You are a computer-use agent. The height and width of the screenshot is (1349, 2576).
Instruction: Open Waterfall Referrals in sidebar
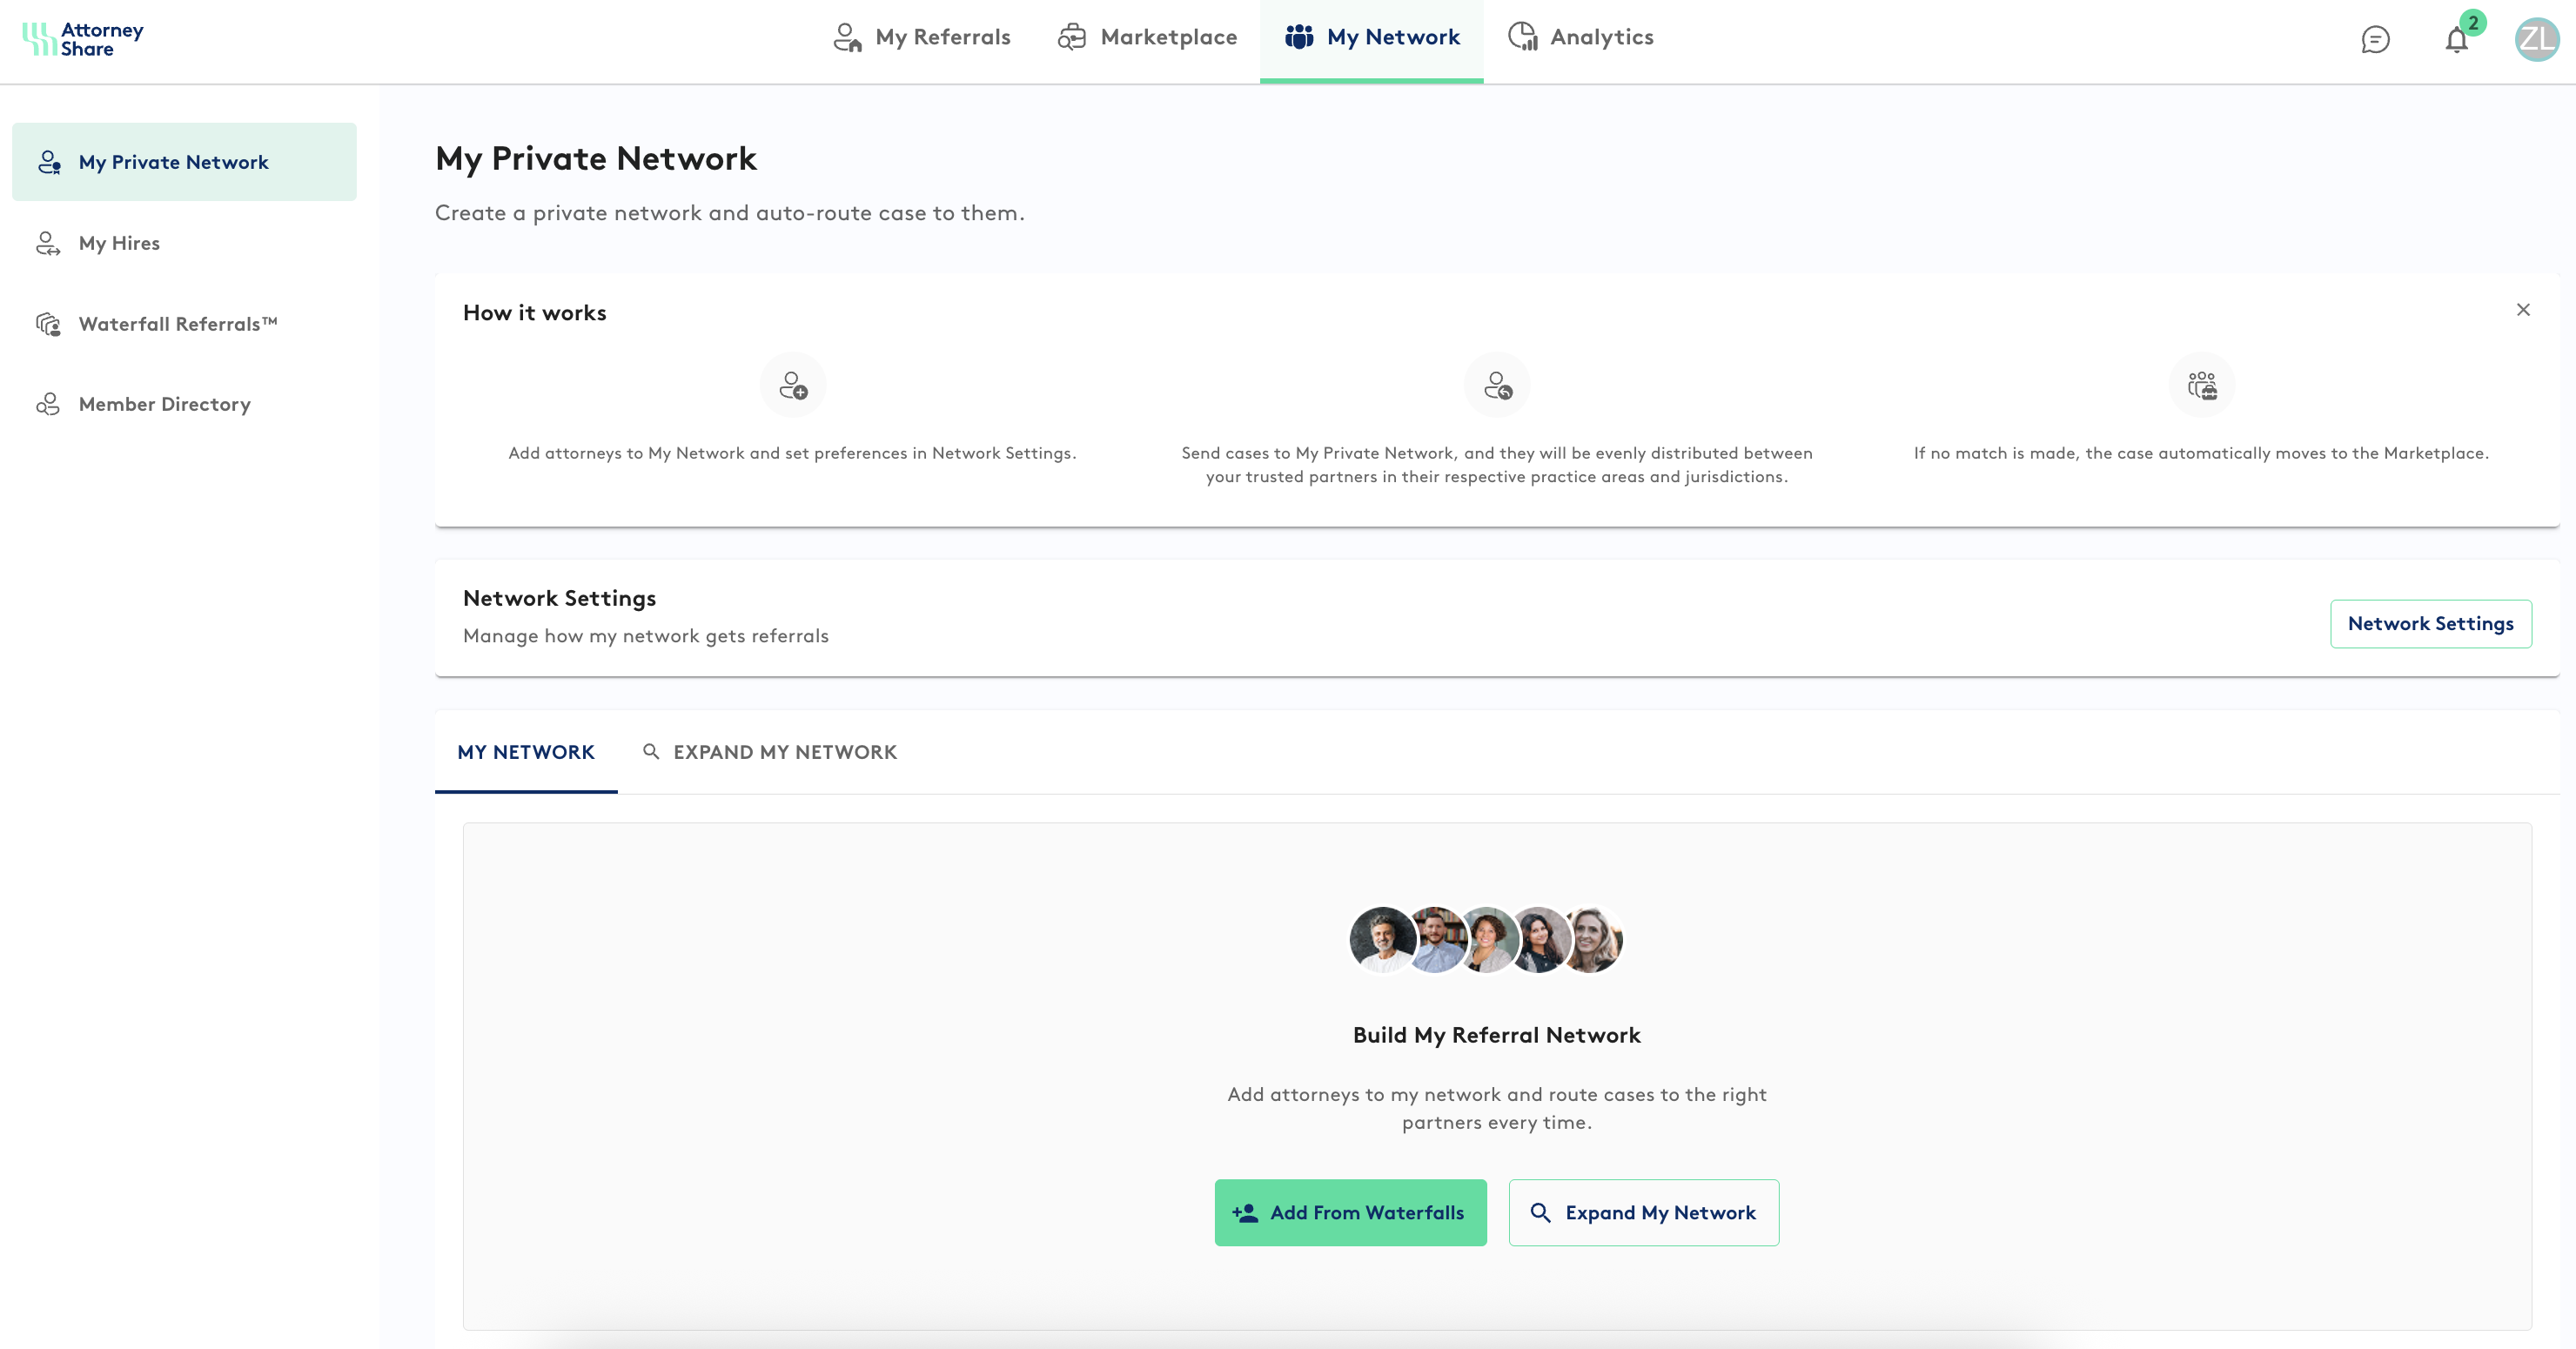point(177,324)
